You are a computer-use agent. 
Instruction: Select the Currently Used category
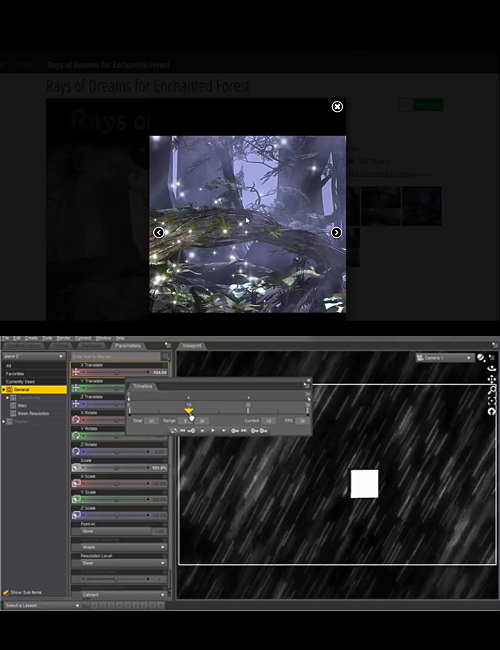click(20, 381)
